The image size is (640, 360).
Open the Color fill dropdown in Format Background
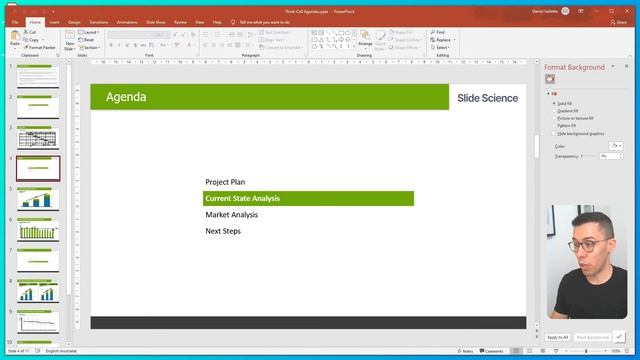[x=616, y=146]
